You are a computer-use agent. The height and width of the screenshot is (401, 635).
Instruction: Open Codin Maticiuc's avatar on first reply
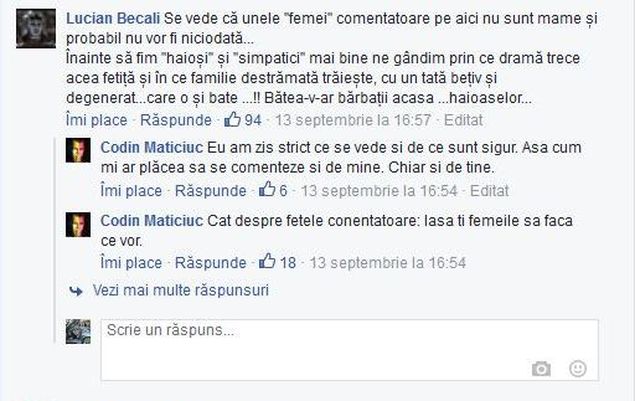pyautogui.click(x=78, y=151)
